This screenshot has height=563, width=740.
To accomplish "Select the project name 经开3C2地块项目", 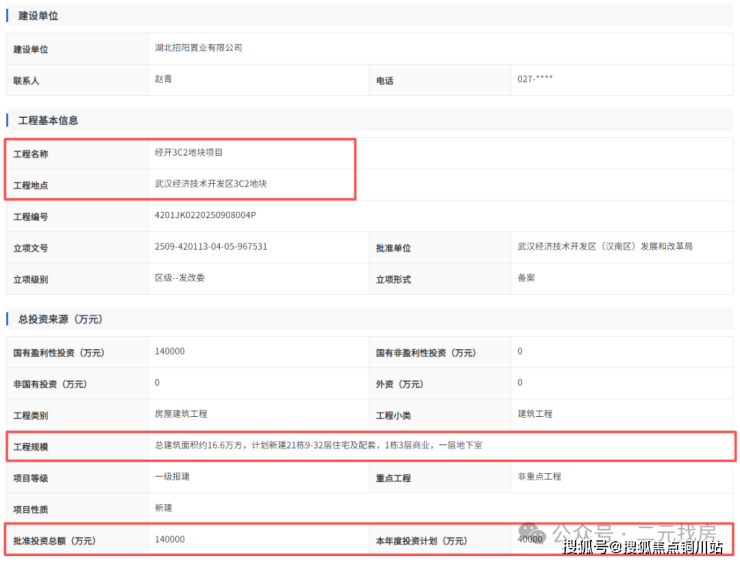I will (x=189, y=153).
